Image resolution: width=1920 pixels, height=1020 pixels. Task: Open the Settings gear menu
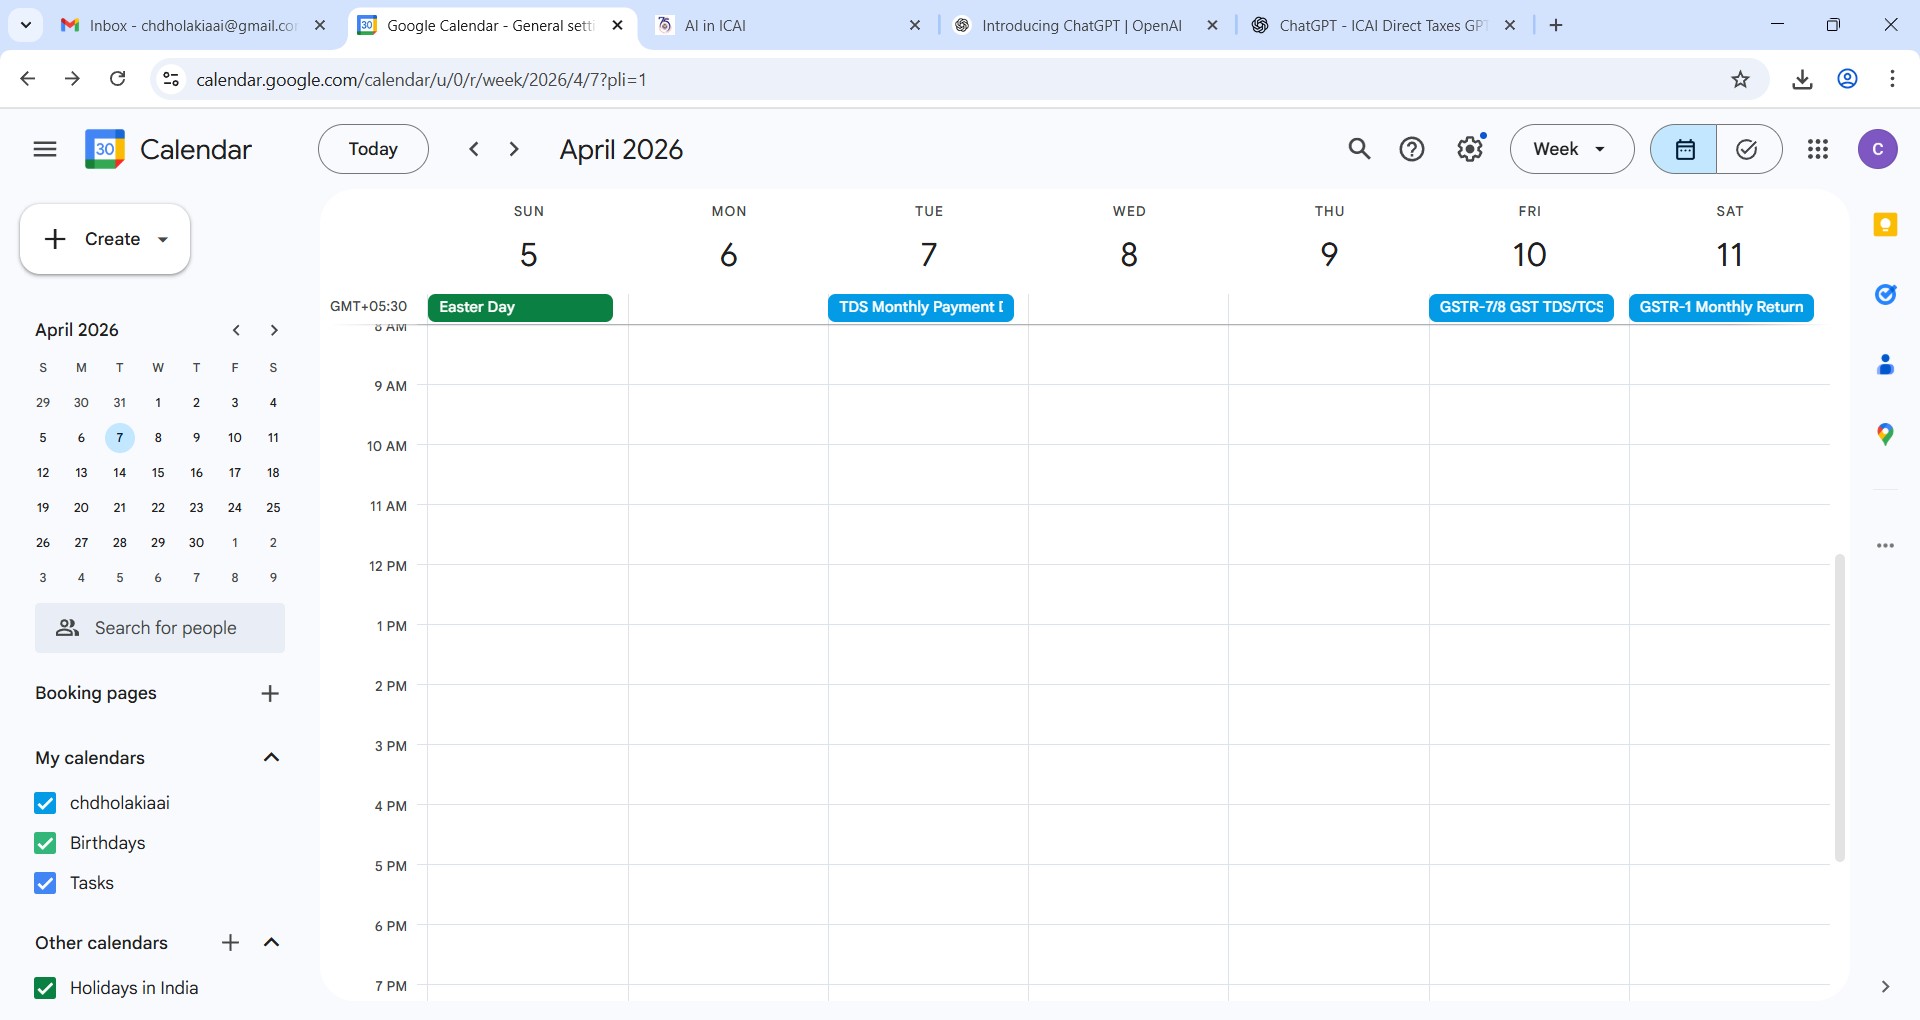coord(1469,149)
